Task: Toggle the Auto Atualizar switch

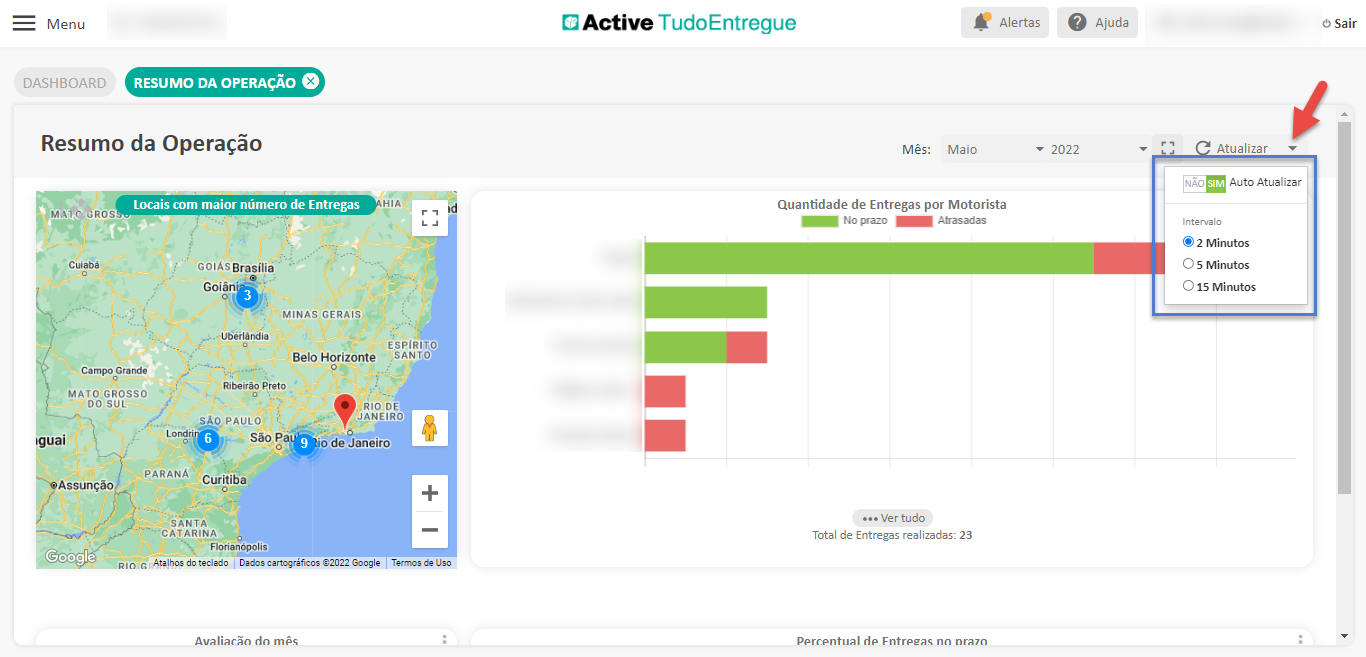Action: tap(1204, 183)
